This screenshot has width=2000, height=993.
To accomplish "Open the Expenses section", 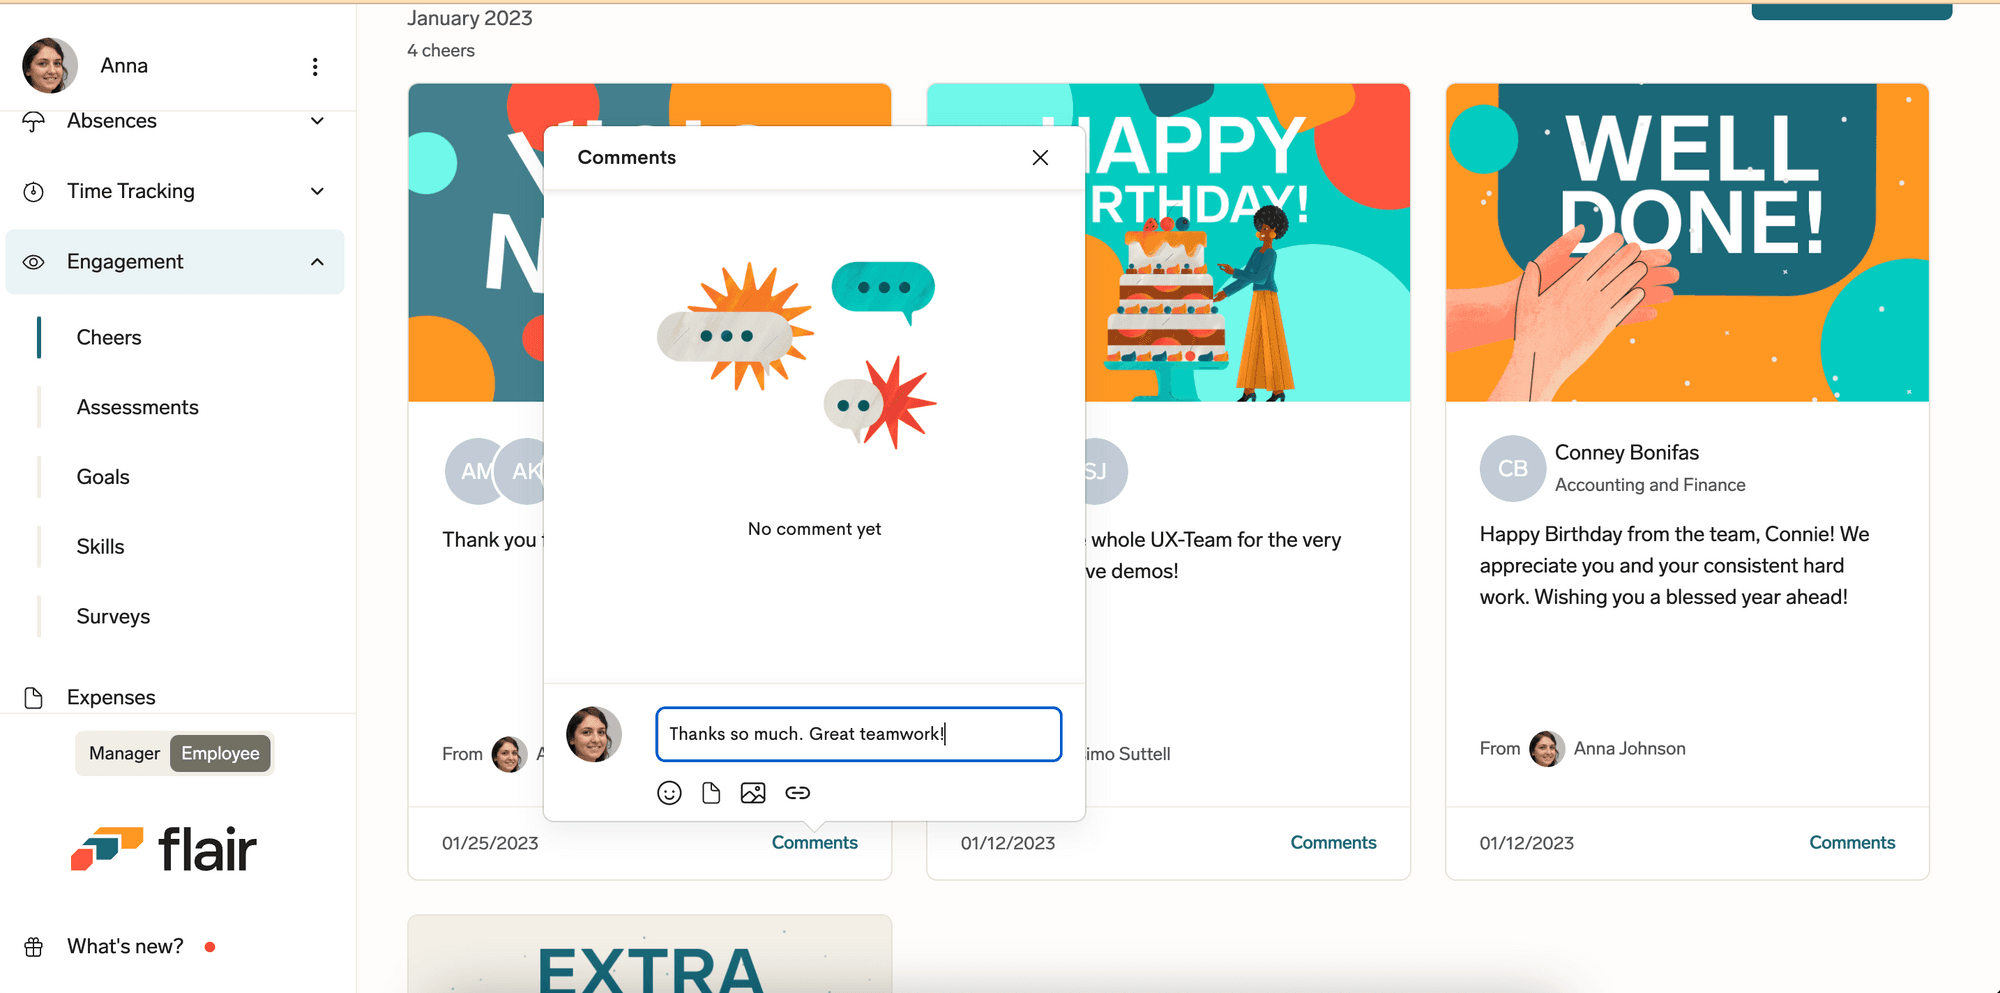I will tap(111, 697).
